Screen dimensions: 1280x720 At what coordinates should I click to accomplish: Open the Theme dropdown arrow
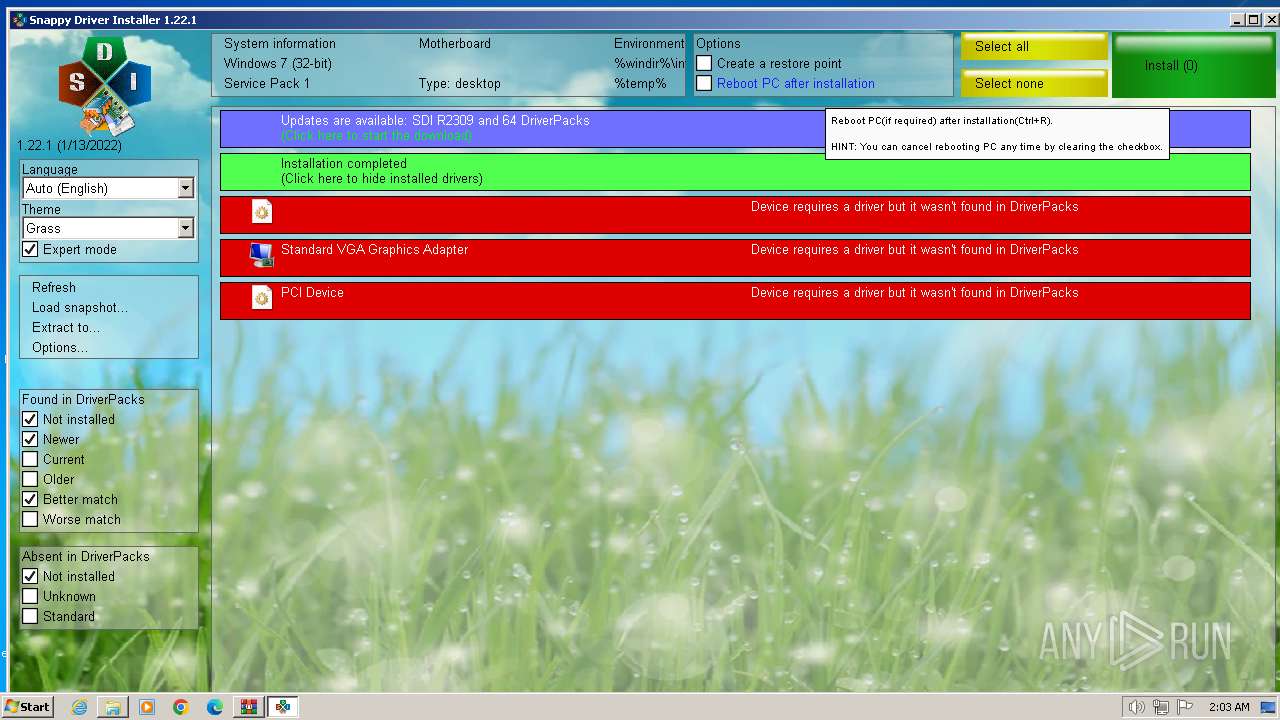(x=185, y=228)
